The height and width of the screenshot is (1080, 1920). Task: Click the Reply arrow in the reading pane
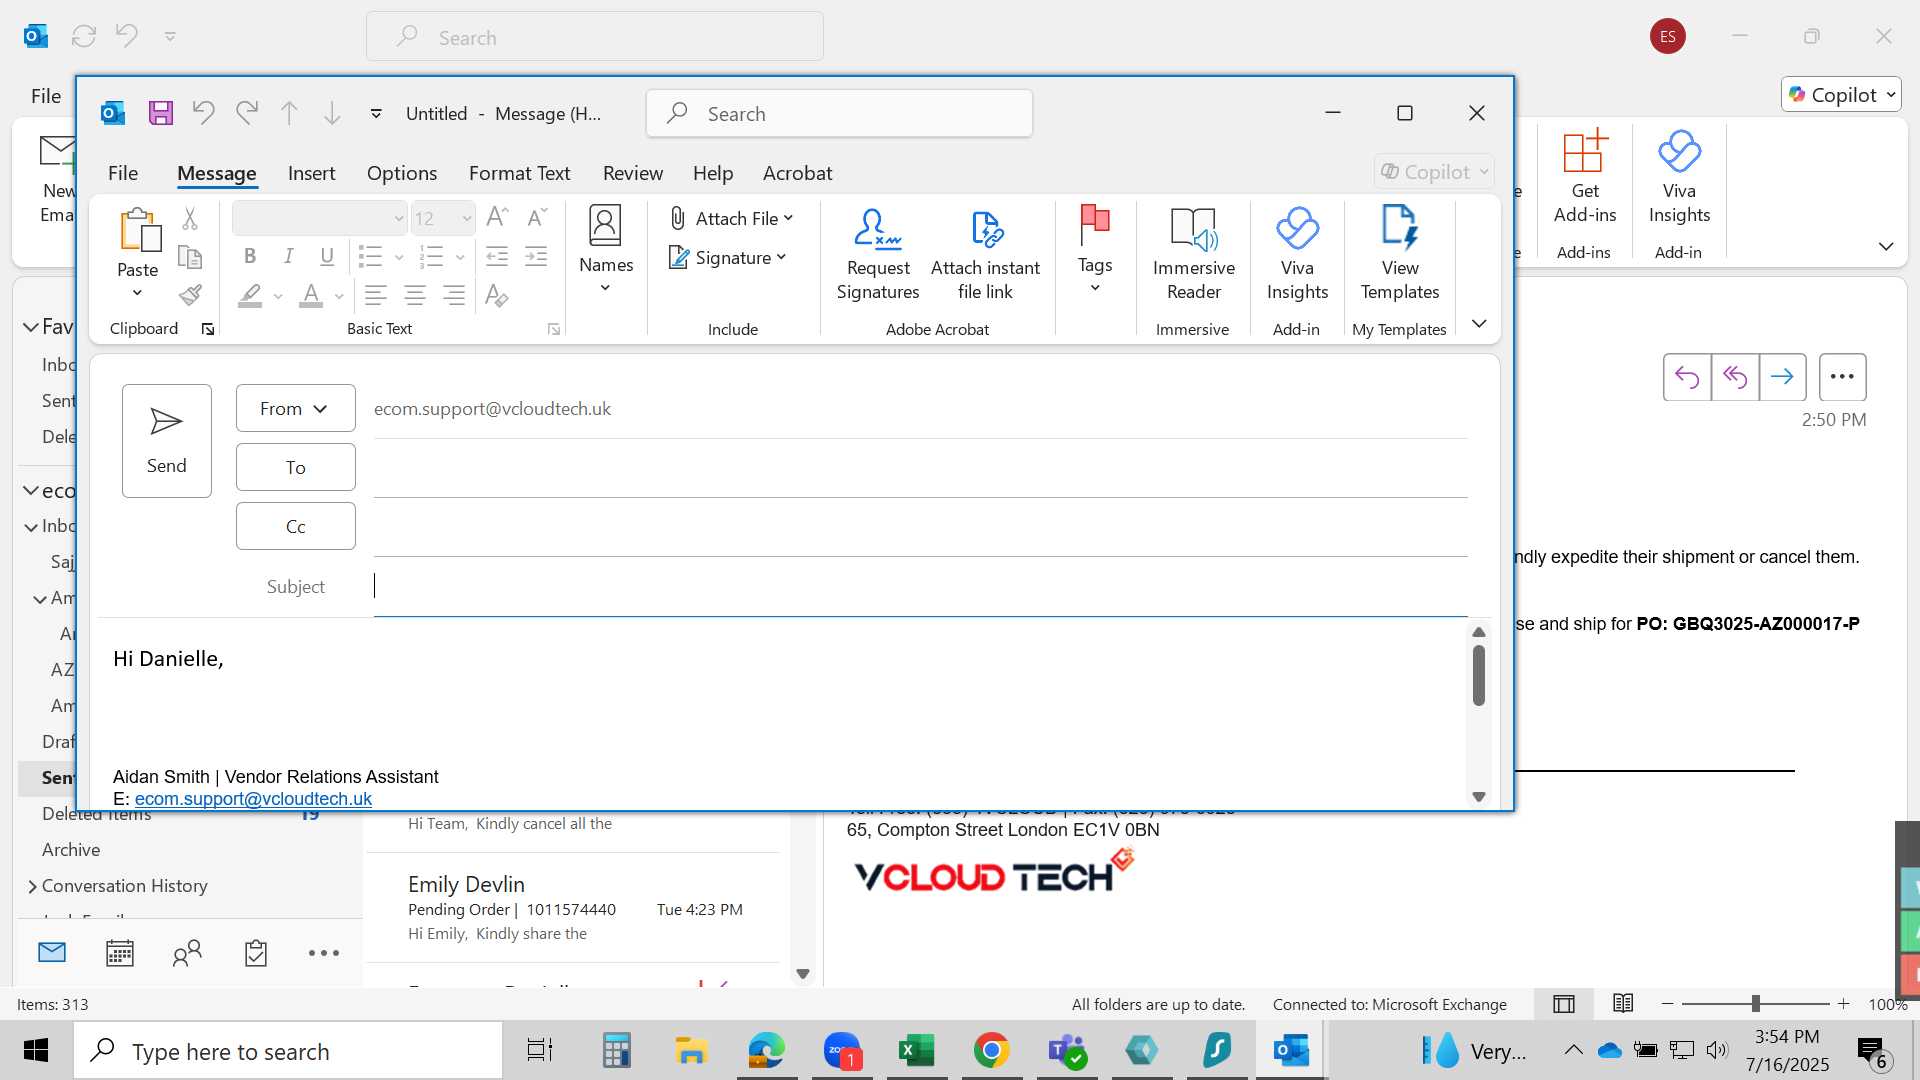(x=1687, y=377)
